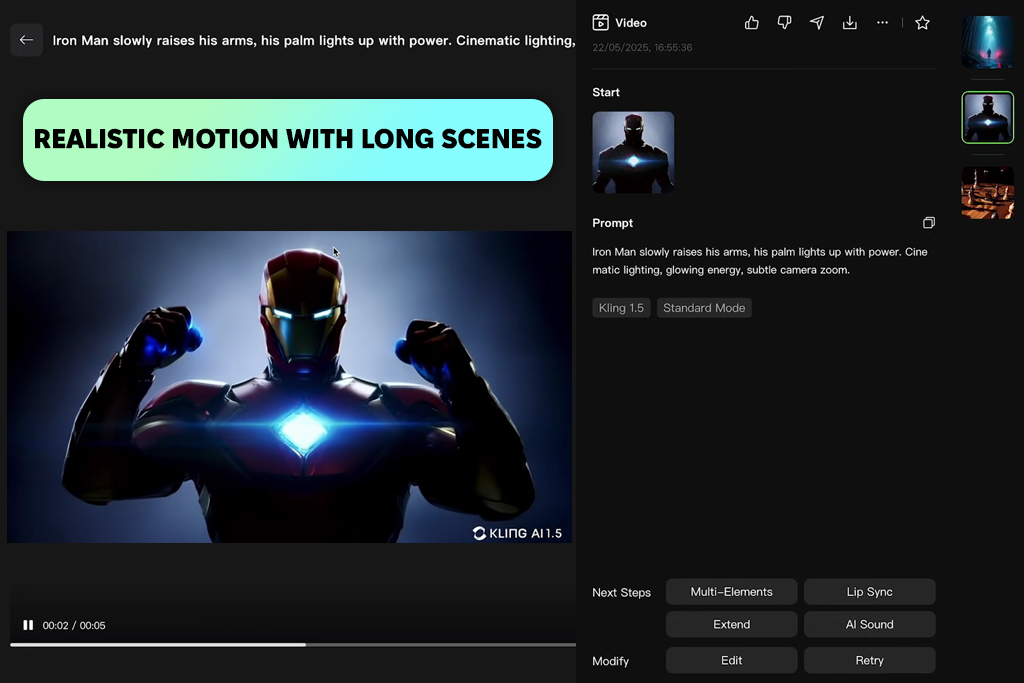The height and width of the screenshot is (683, 1024).
Task: Pause the video playback
Action: click(28, 625)
